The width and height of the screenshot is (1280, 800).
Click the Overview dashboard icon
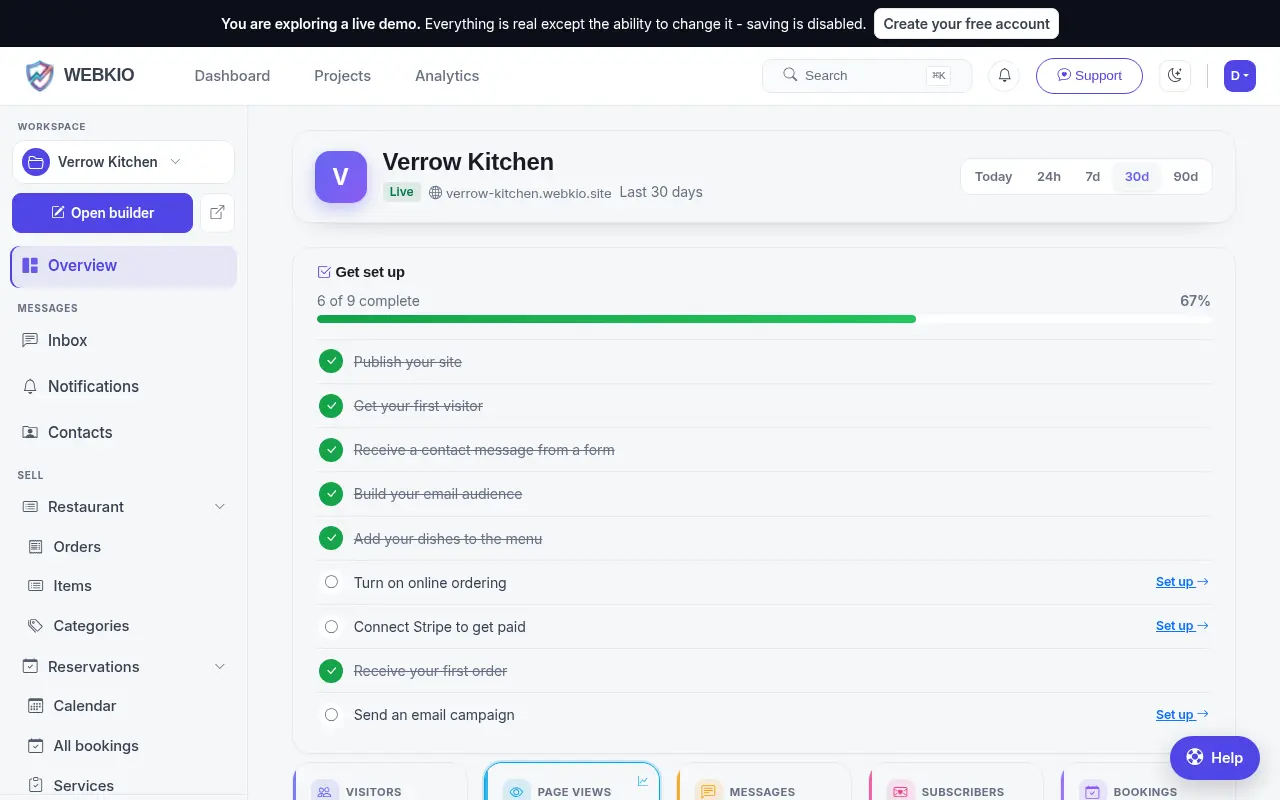pos(30,266)
